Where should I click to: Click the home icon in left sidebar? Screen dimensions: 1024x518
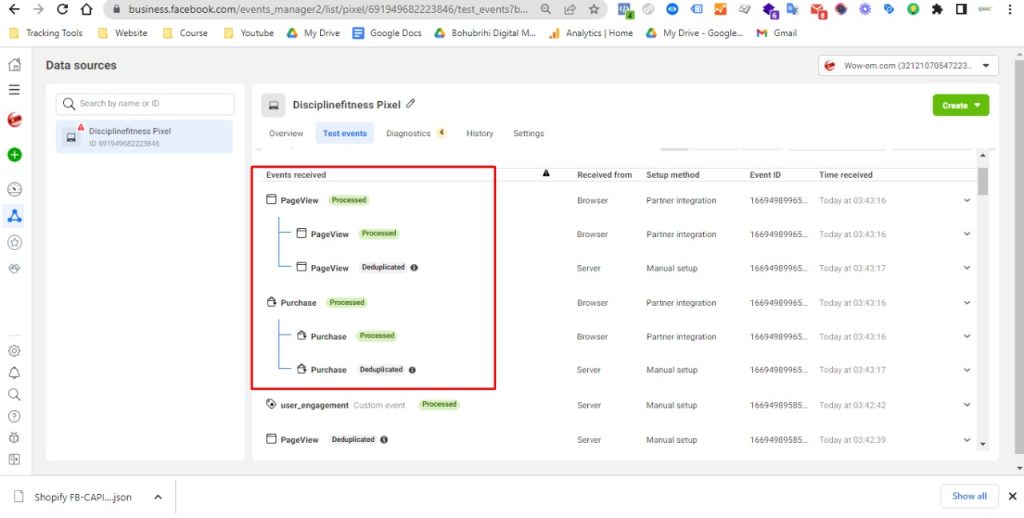pos(14,65)
